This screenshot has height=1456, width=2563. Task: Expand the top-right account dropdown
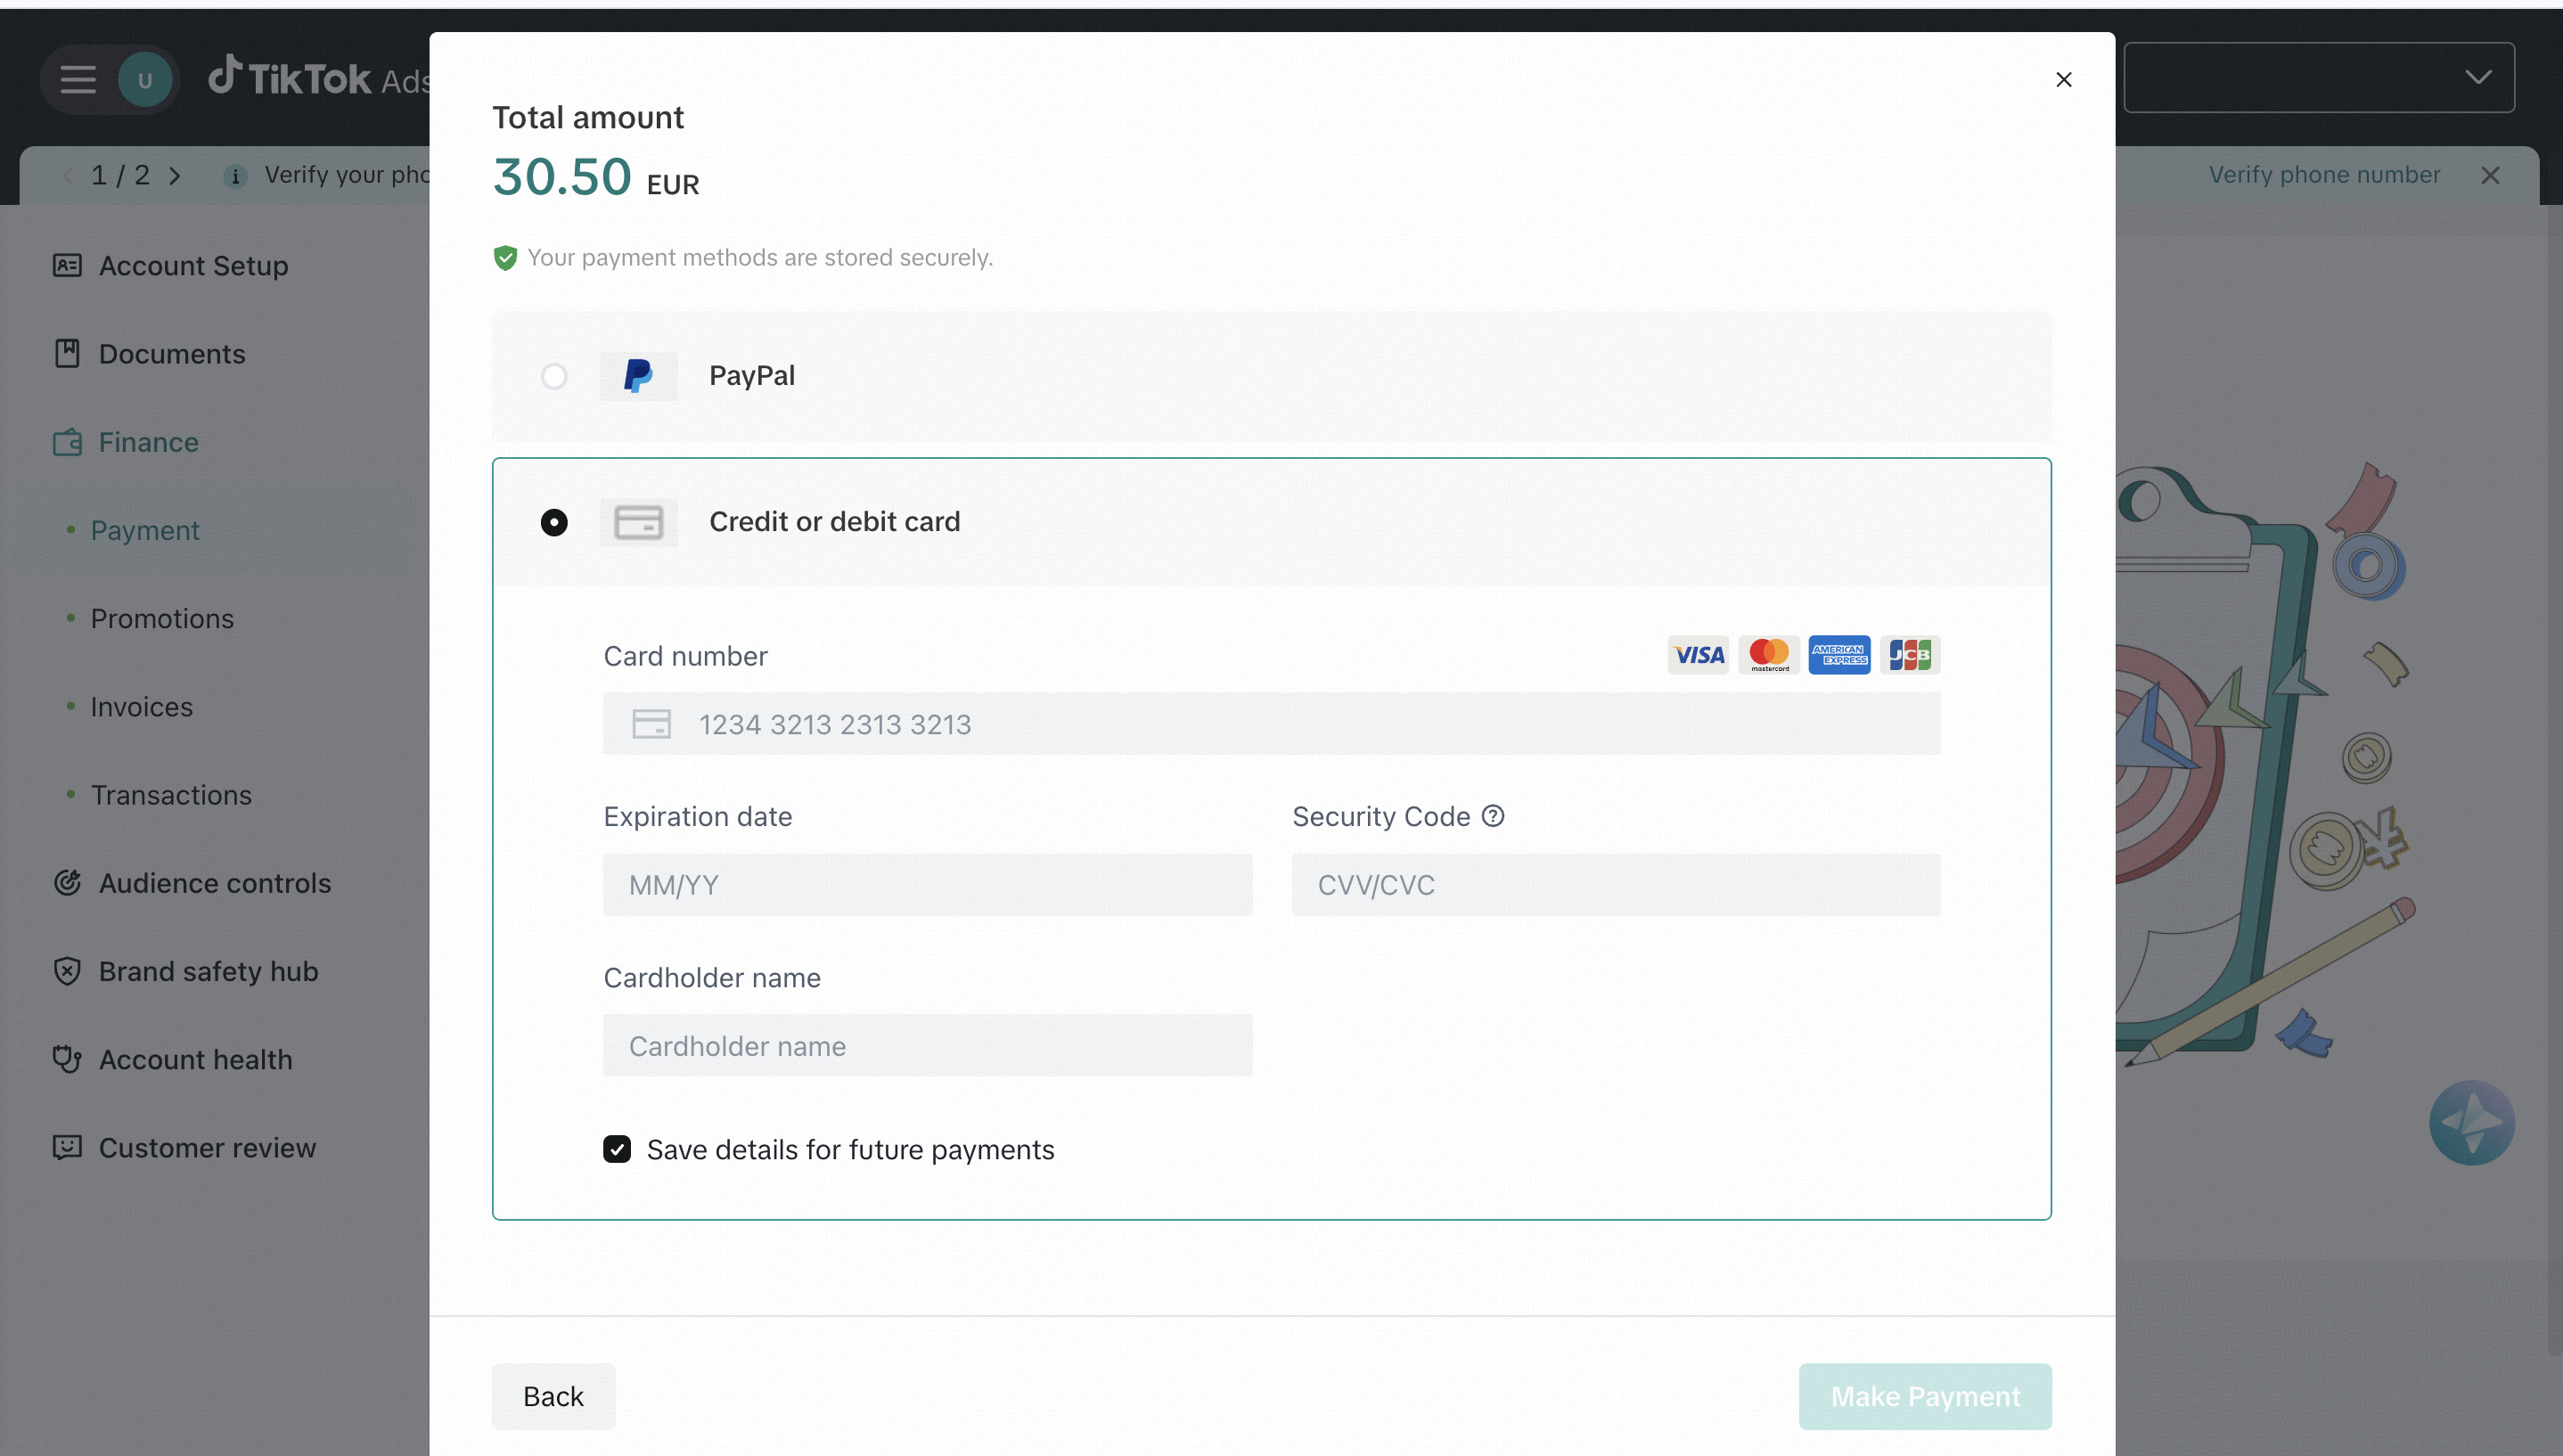coord(2318,77)
